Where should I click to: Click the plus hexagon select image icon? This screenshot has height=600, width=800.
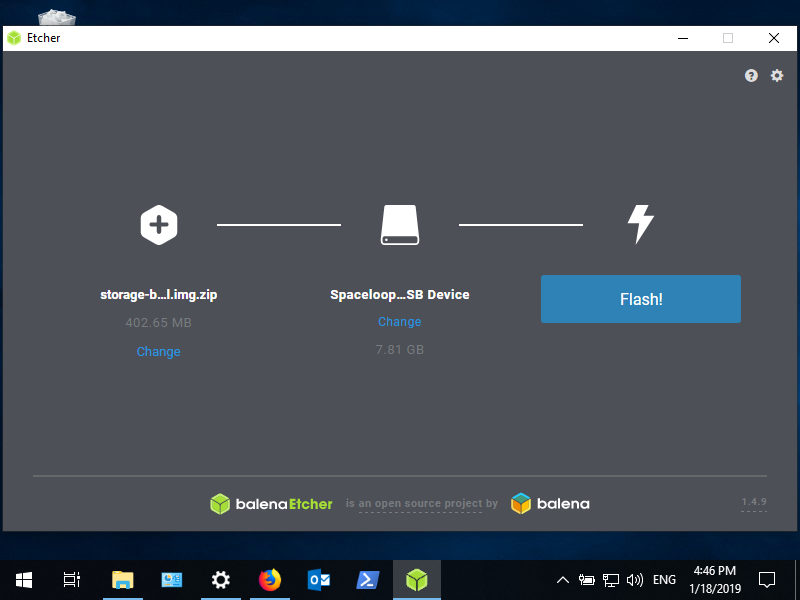[x=158, y=225]
